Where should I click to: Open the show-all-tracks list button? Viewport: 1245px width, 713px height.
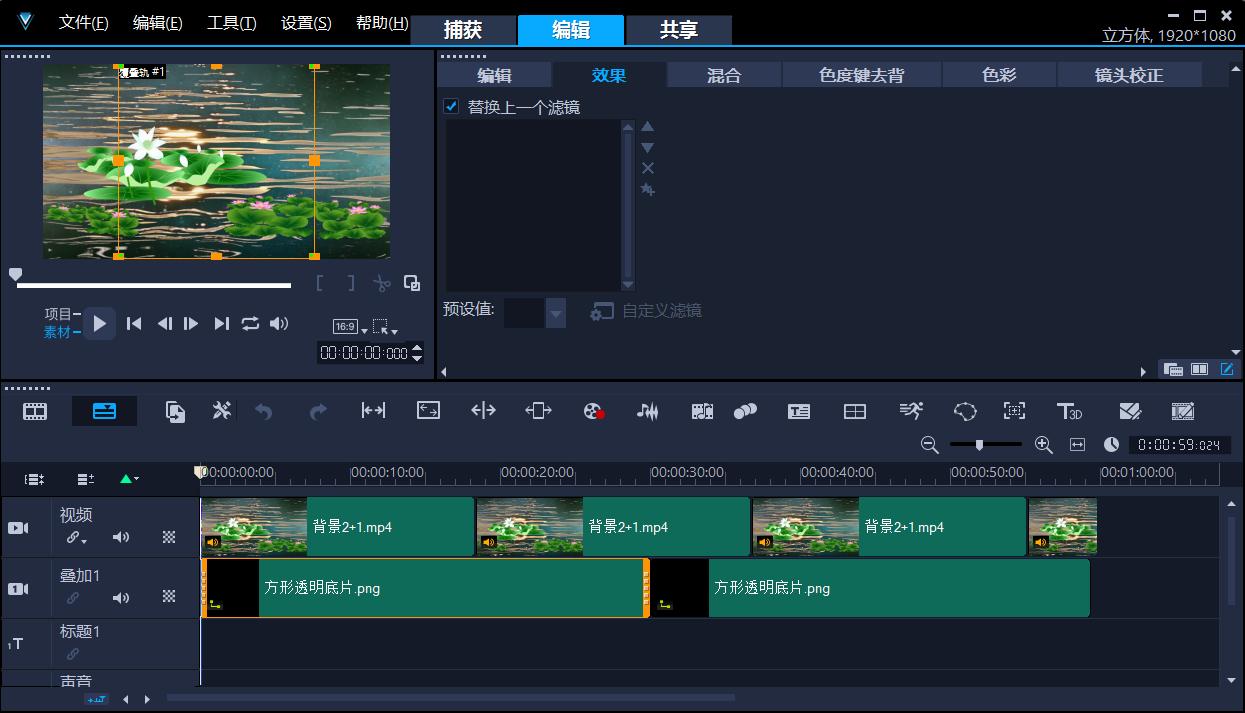point(35,479)
